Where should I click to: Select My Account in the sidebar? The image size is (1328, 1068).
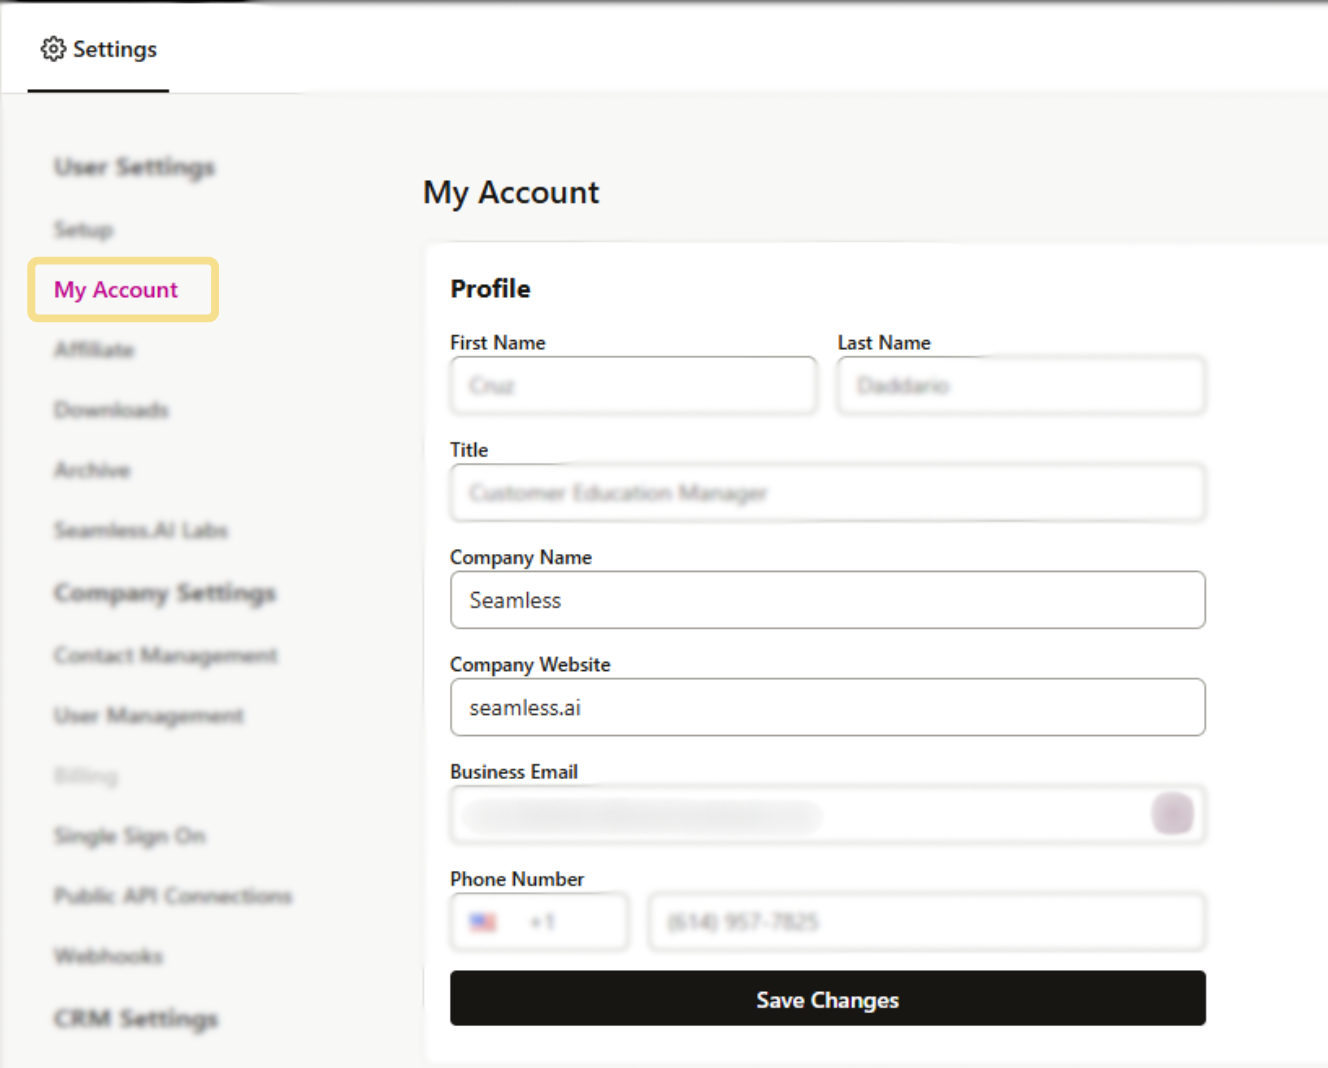(x=117, y=290)
